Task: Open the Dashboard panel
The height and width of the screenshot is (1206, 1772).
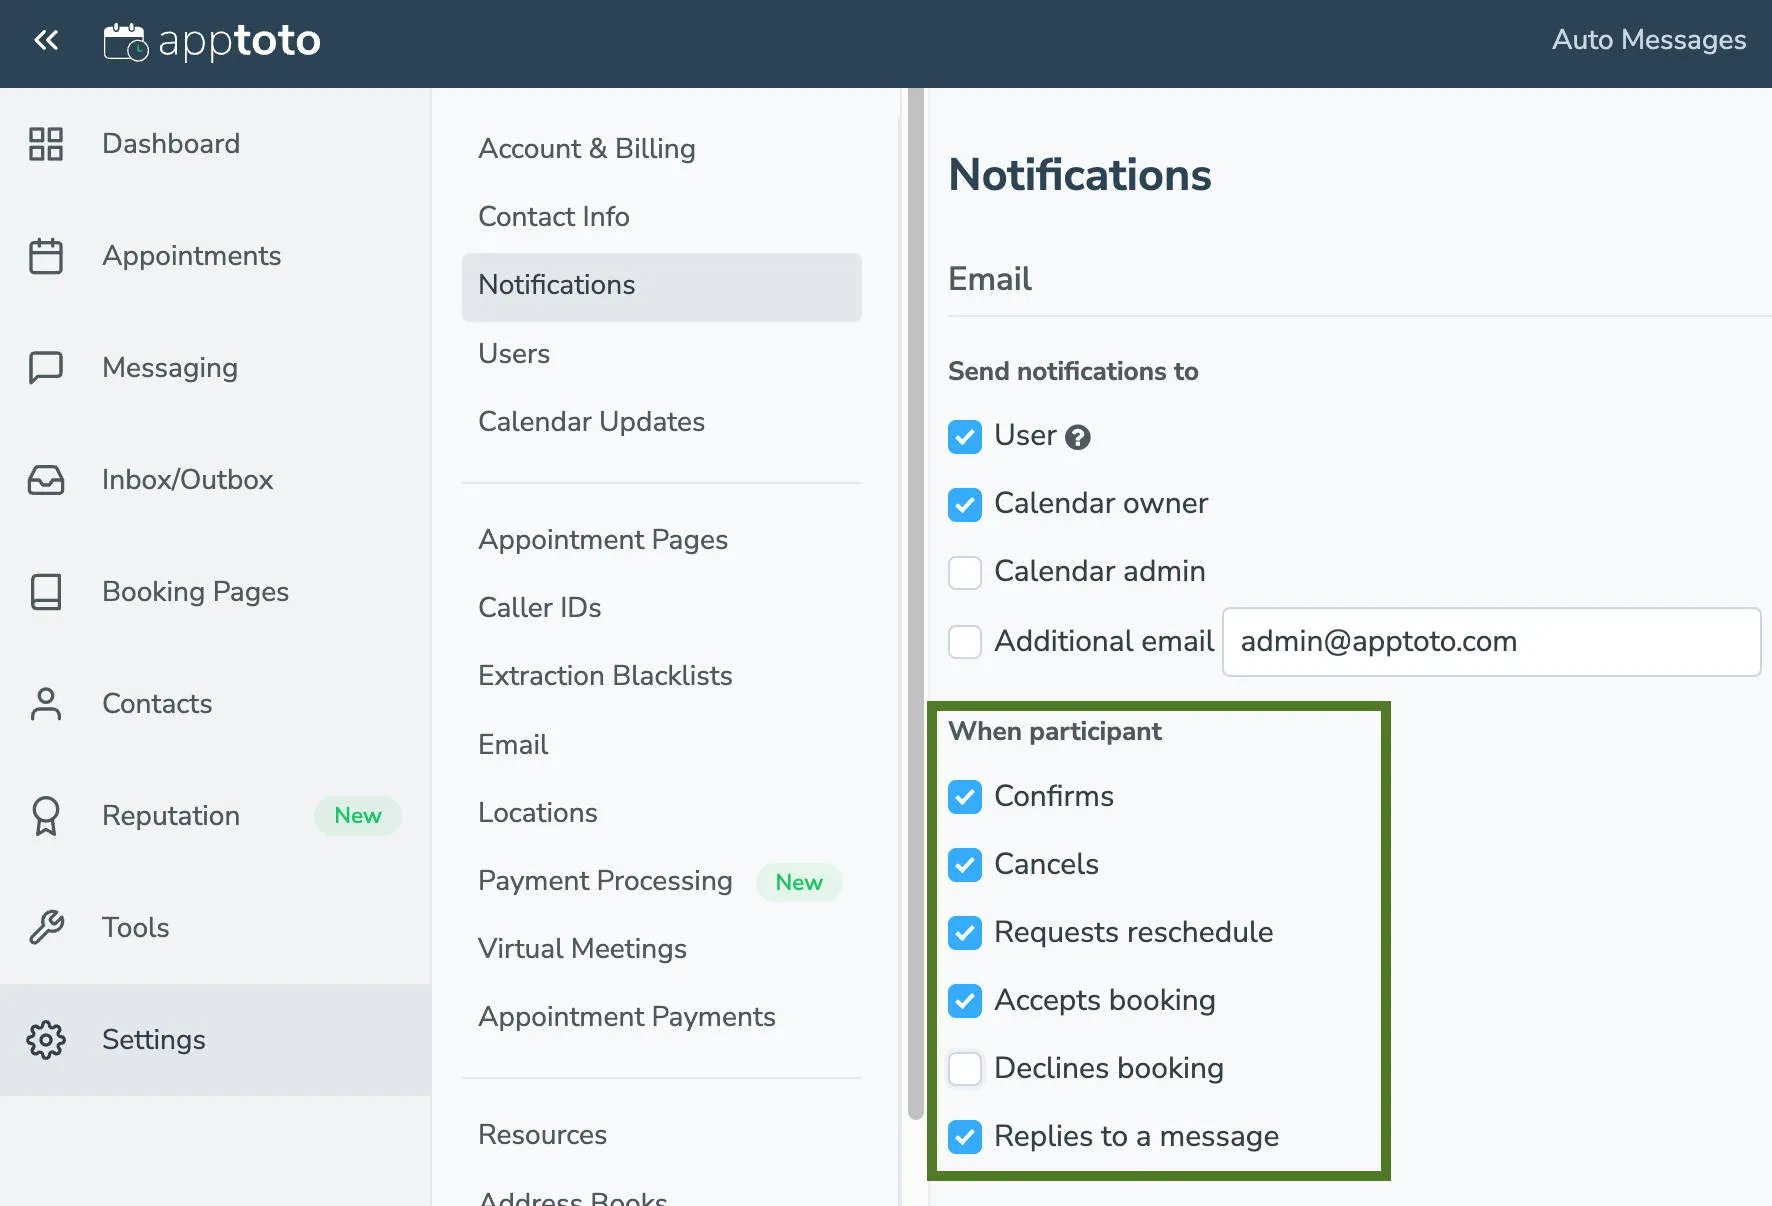Action: [x=170, y=143]
